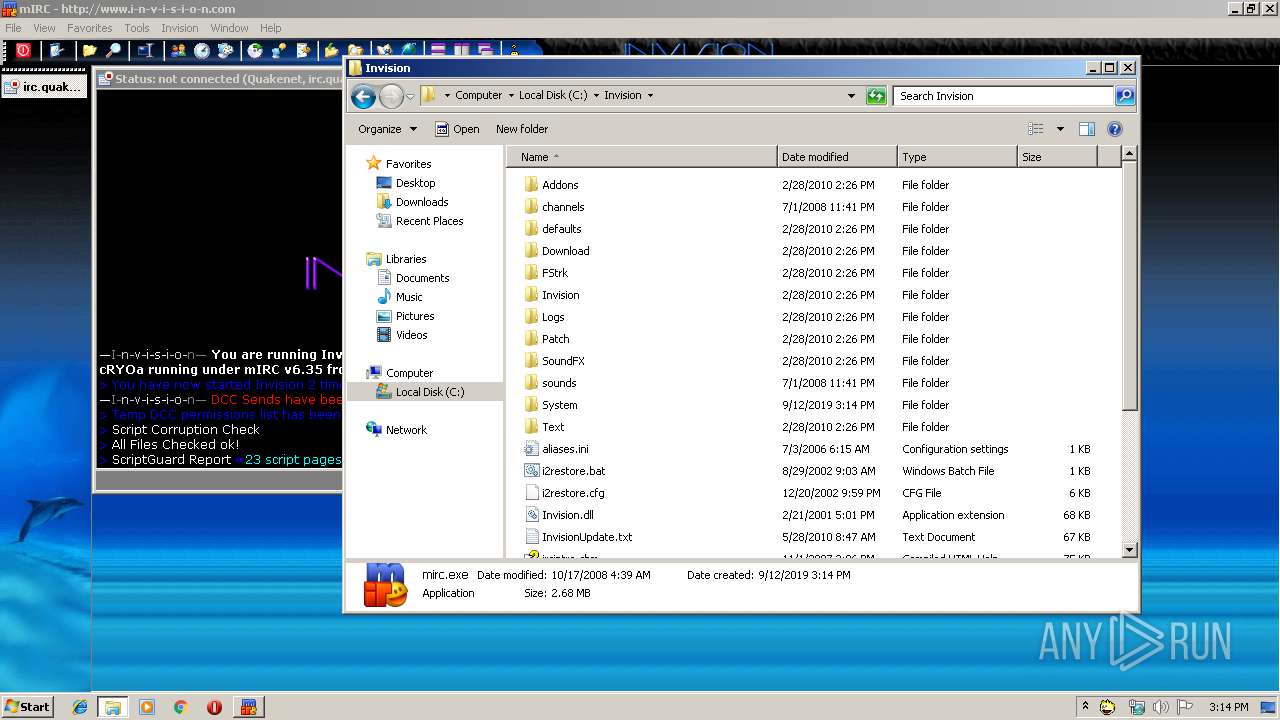
Task: Click the red Connect icon in mIRC toolbar
Action: [x=23, y=50]
